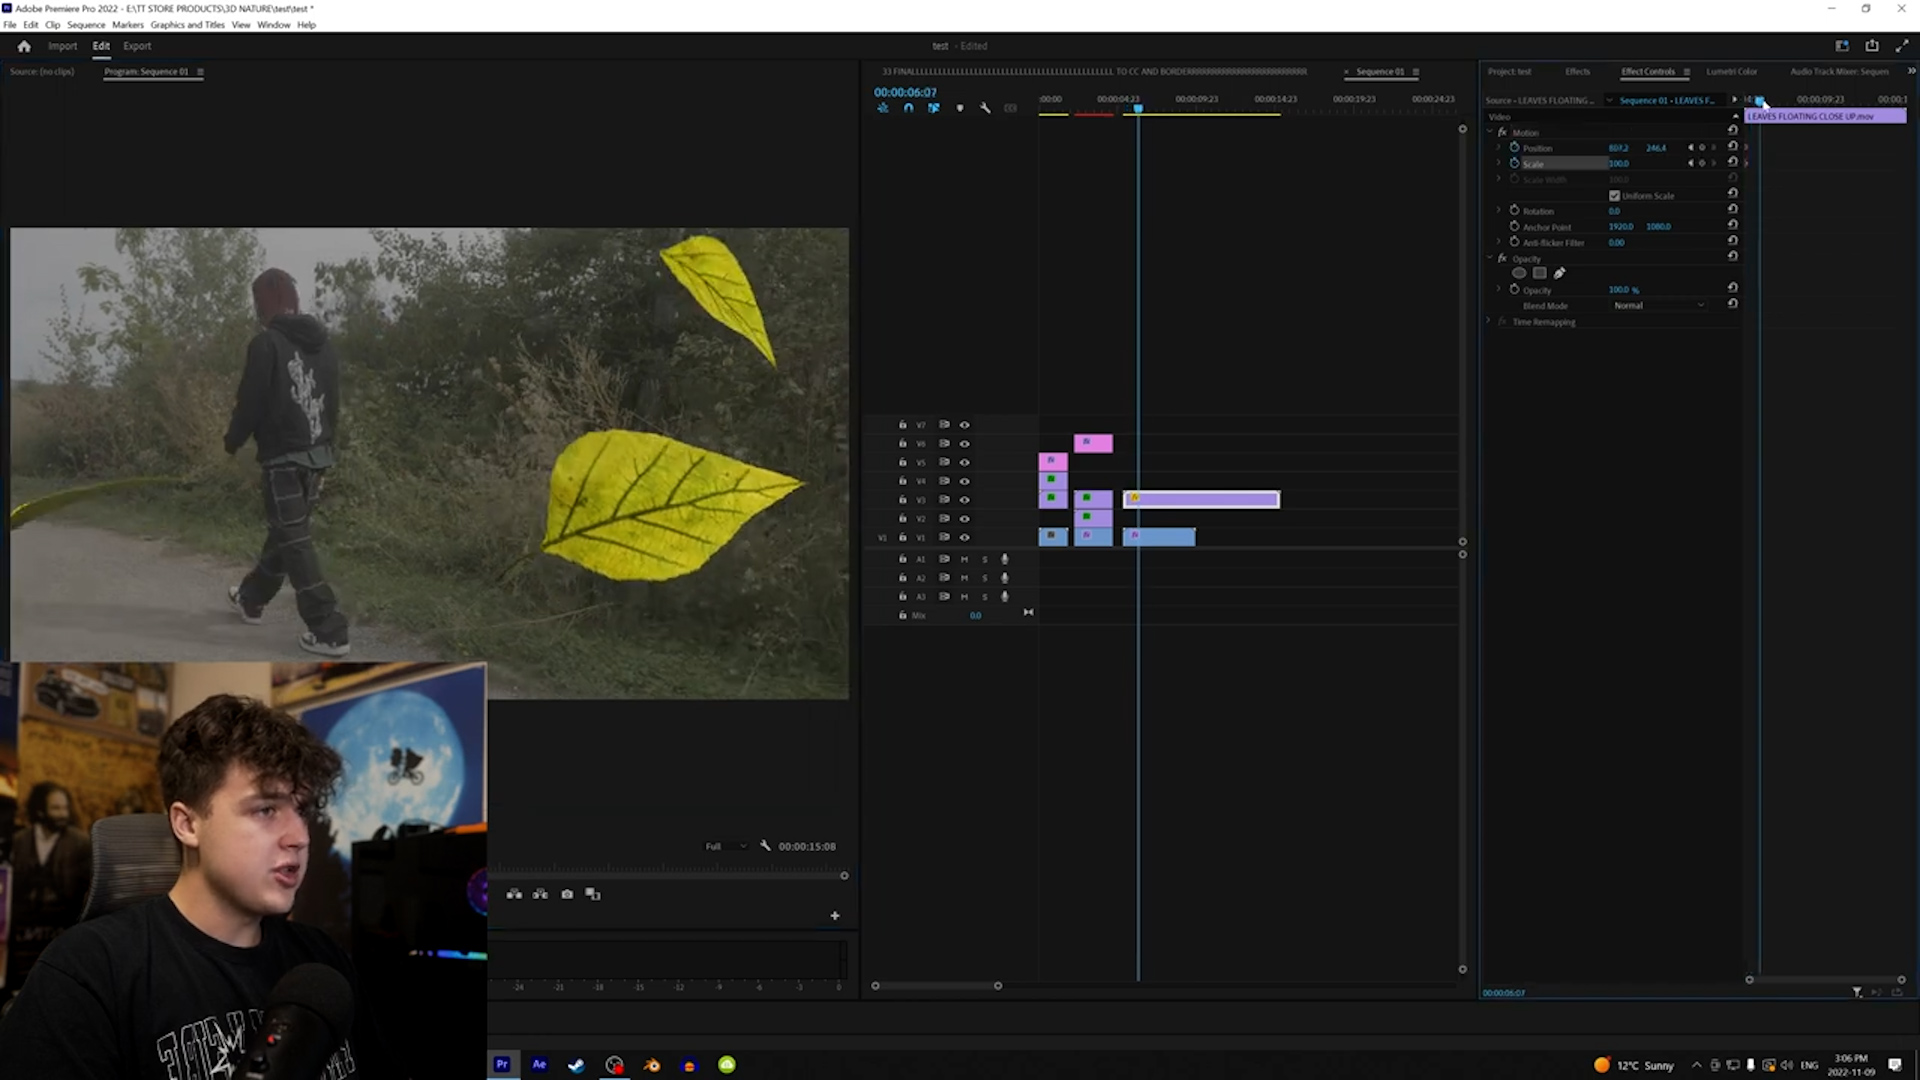Toggle Linked Selection icon in timeline
The height and width of the screenshot is (1080, 1920).
coord(933,108)
